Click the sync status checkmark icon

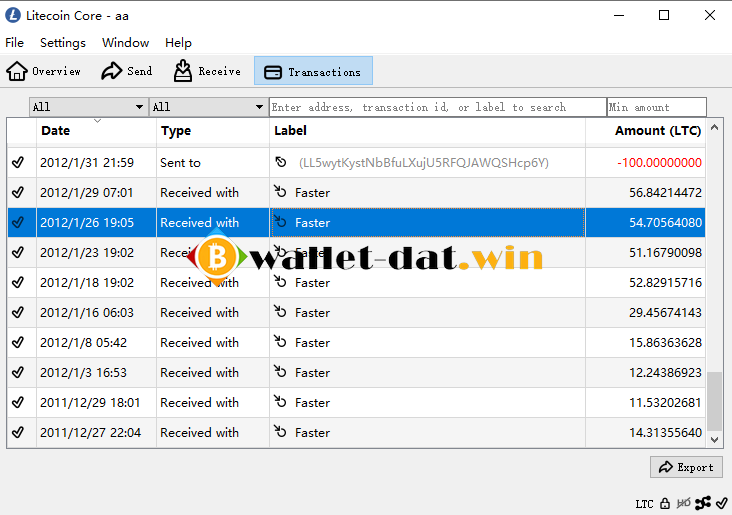click(x=721, y=503)
